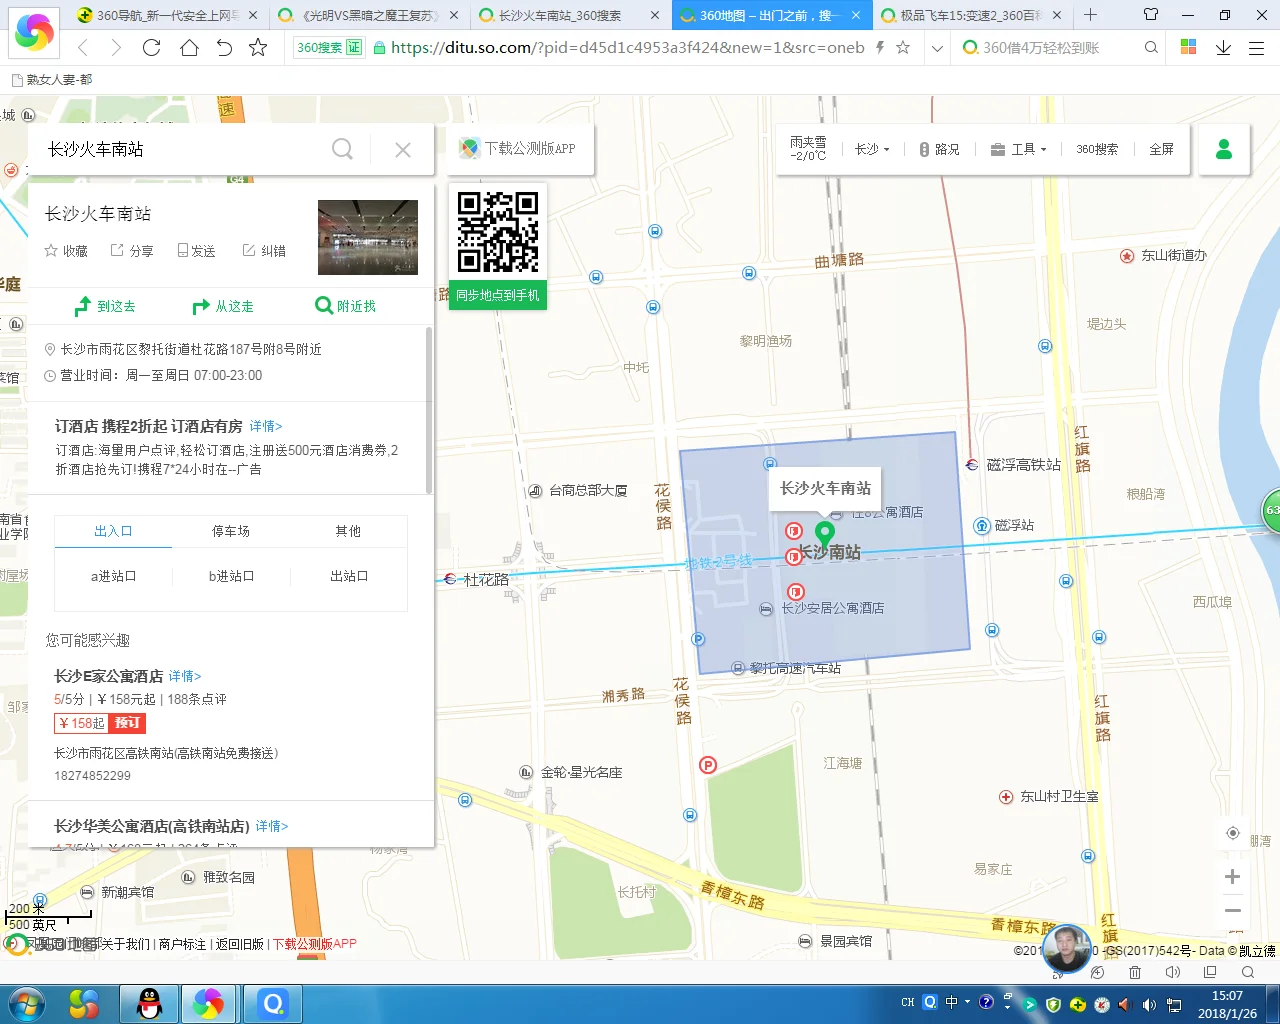This screenshot has height=1024, width=1280.
Task: Click the red 预订 booking button
Action: pos(127,722)
